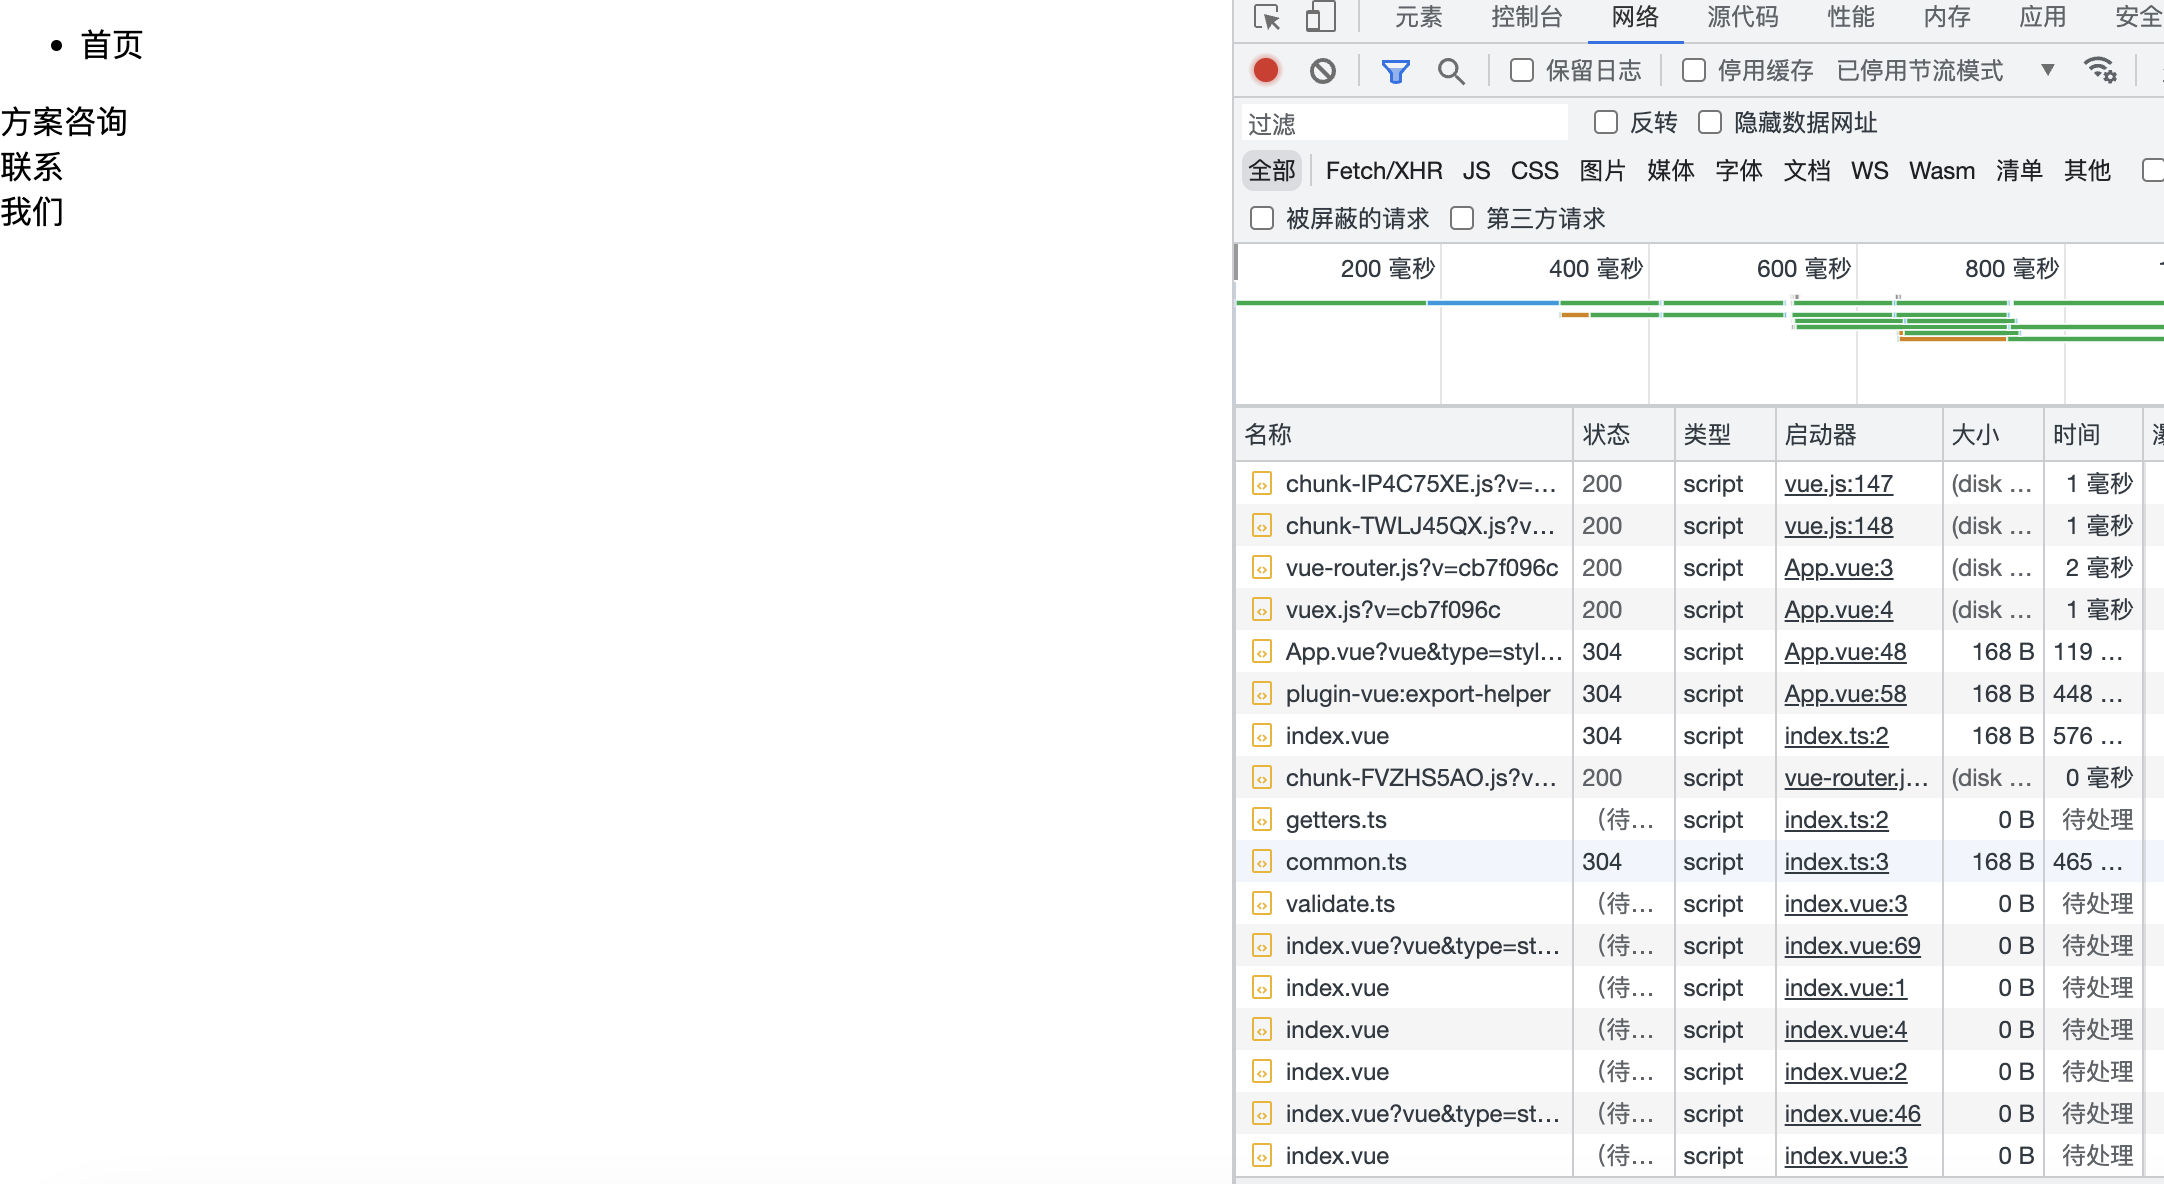2164x1184 pixels.
Task: Focus the 过滤 filter input field
Action: [1405, 123]
